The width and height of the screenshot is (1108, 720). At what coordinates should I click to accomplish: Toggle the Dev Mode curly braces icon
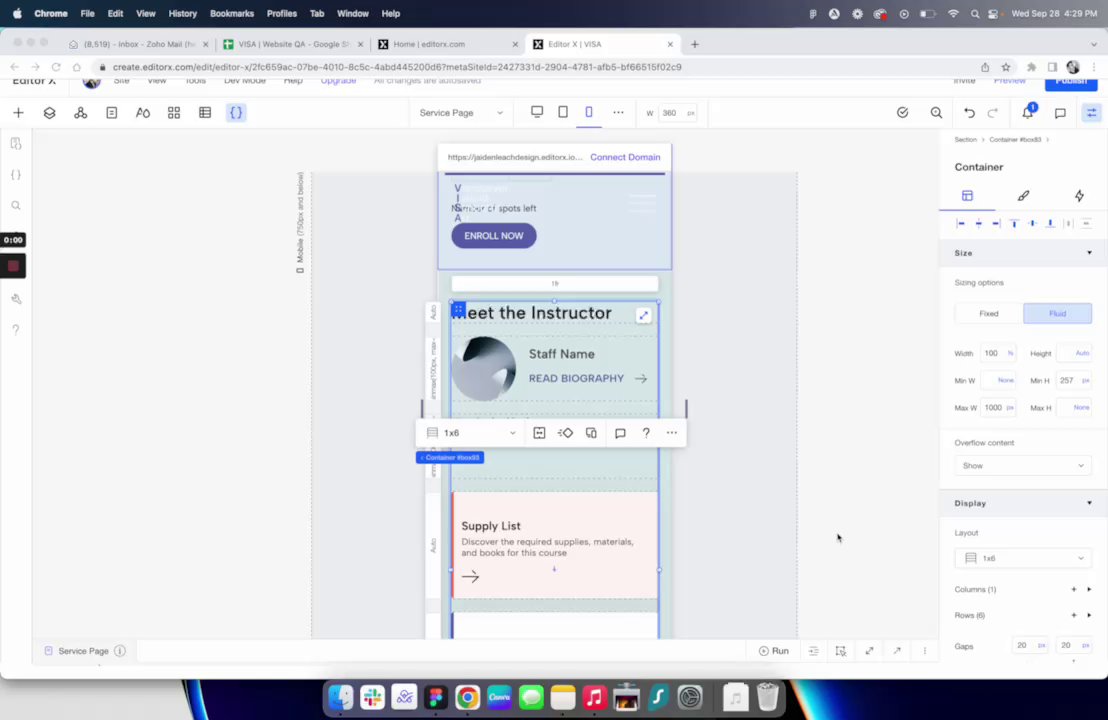click(x=236, y=113)
